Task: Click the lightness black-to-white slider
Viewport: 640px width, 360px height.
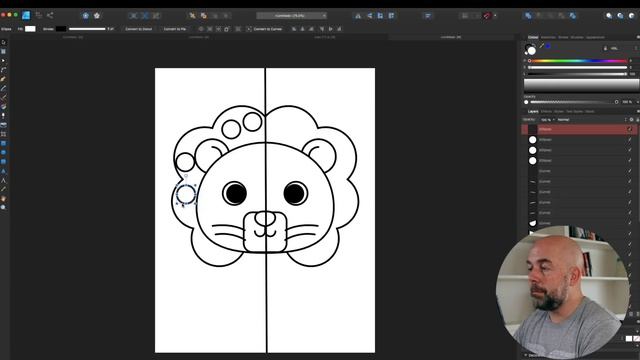Action: pyautogui.click(x=578, y=74)
